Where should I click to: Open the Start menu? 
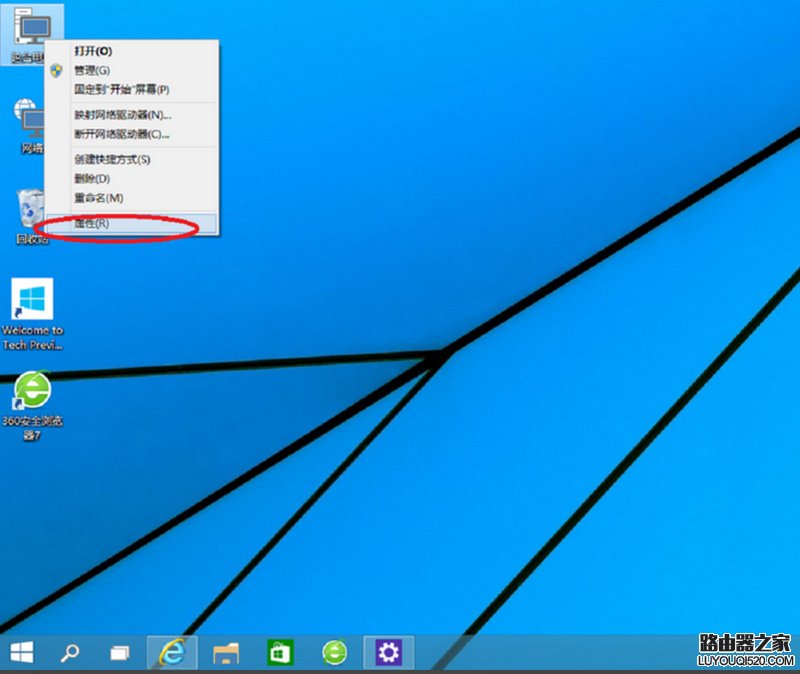coord(21,651)
